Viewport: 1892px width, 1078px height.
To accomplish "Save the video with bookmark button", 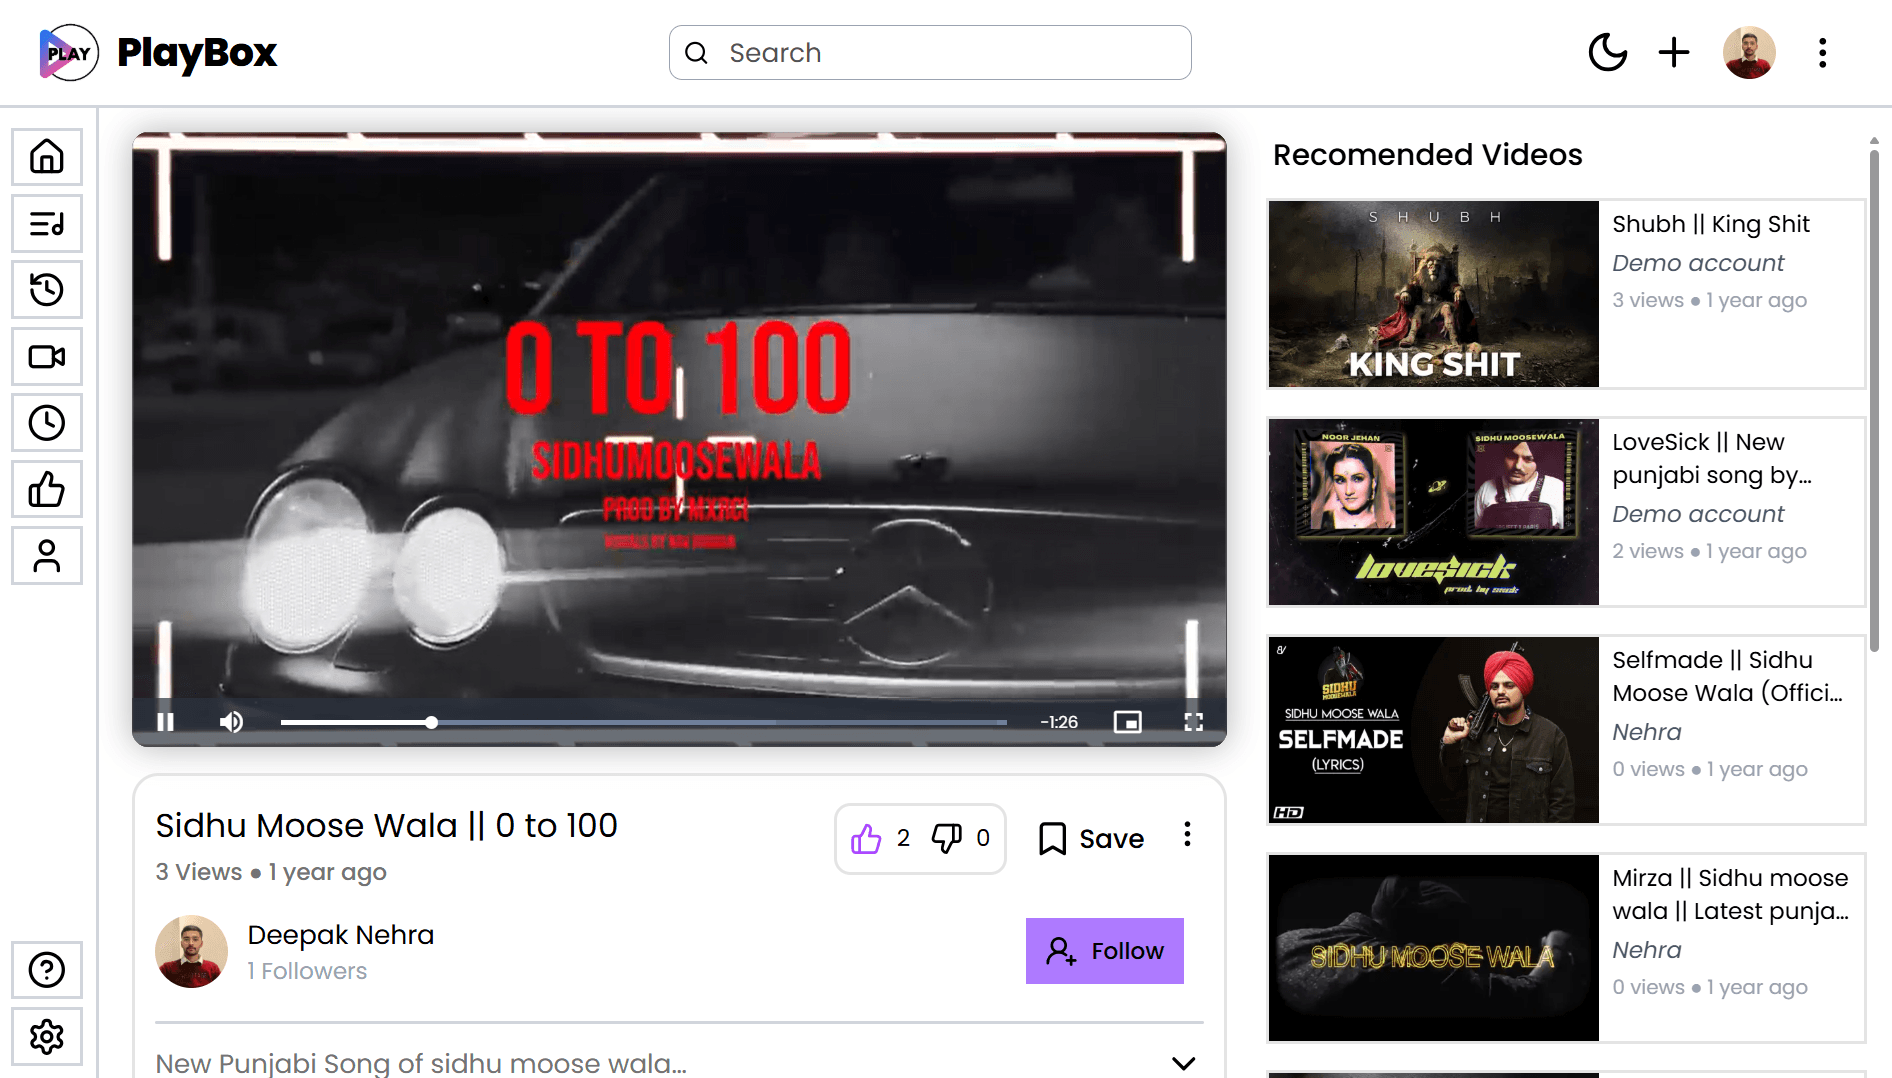I will tap(1091, 839).
